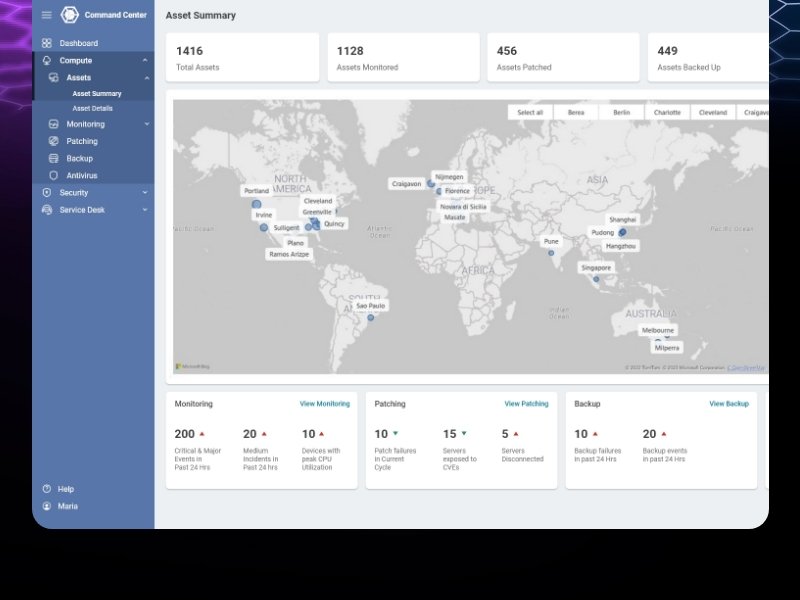Click the Maria user profile icon
The height and width of the screenshot is (600, 800).
tap(46, 506)
